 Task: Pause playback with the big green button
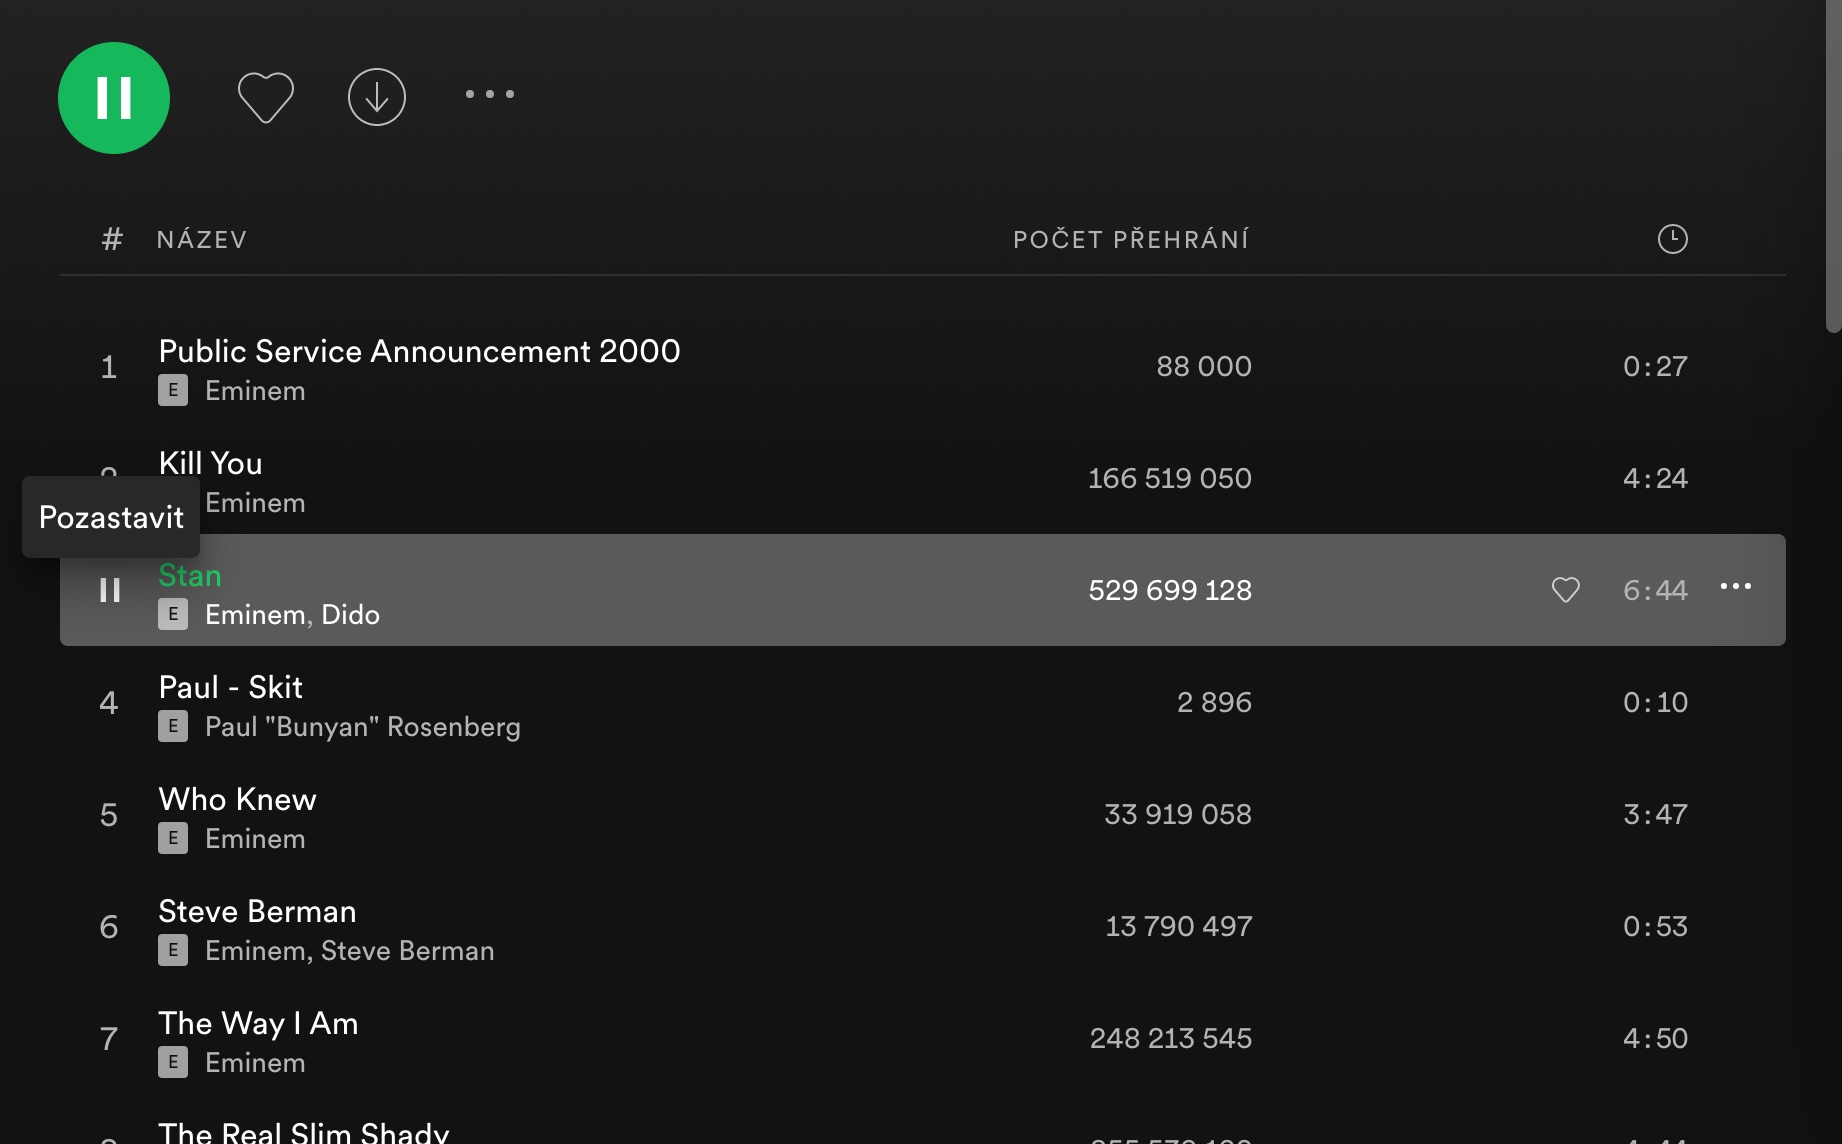114,98
